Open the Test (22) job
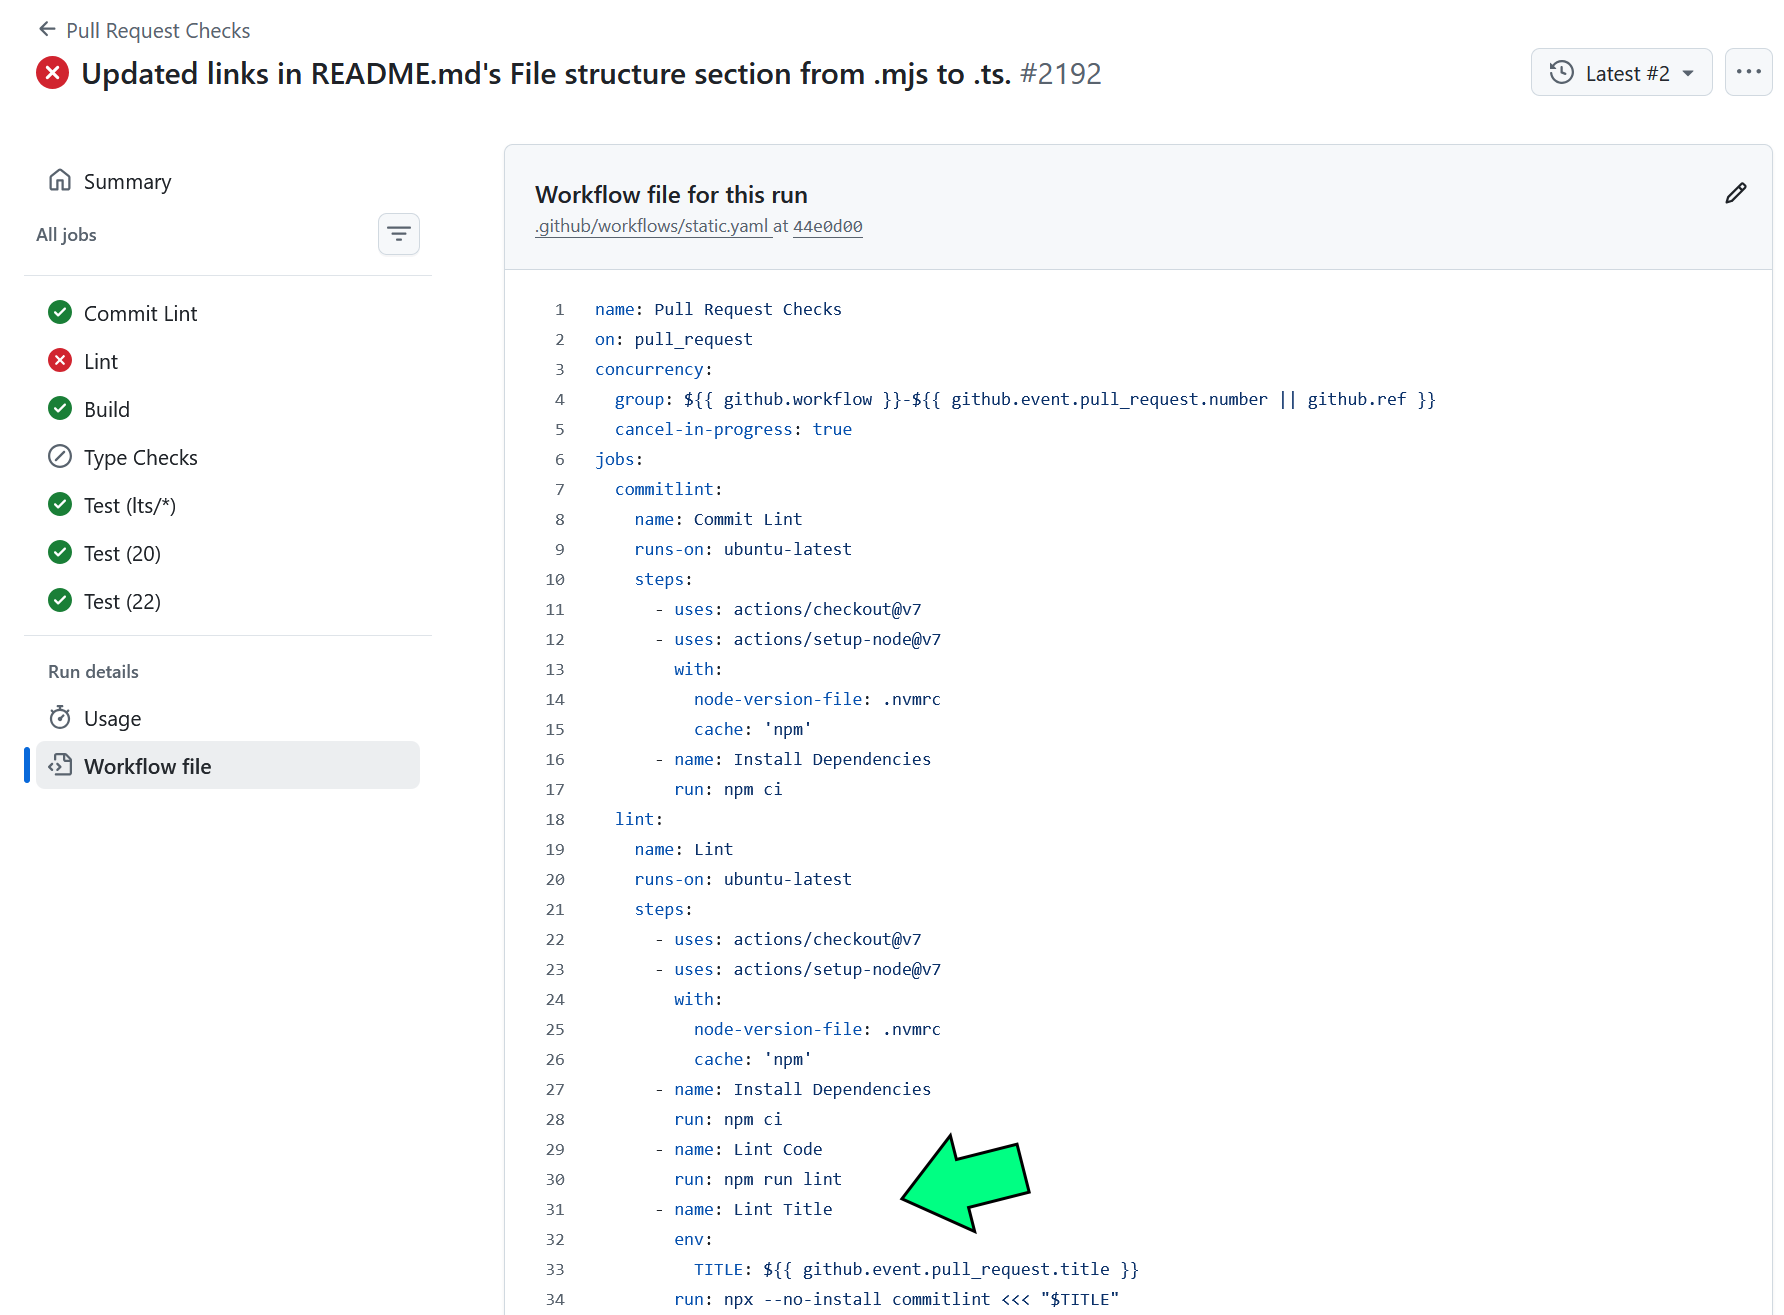Image resolution: width=1784 pixels, height=1315 pixels. [x=228, y=601]
